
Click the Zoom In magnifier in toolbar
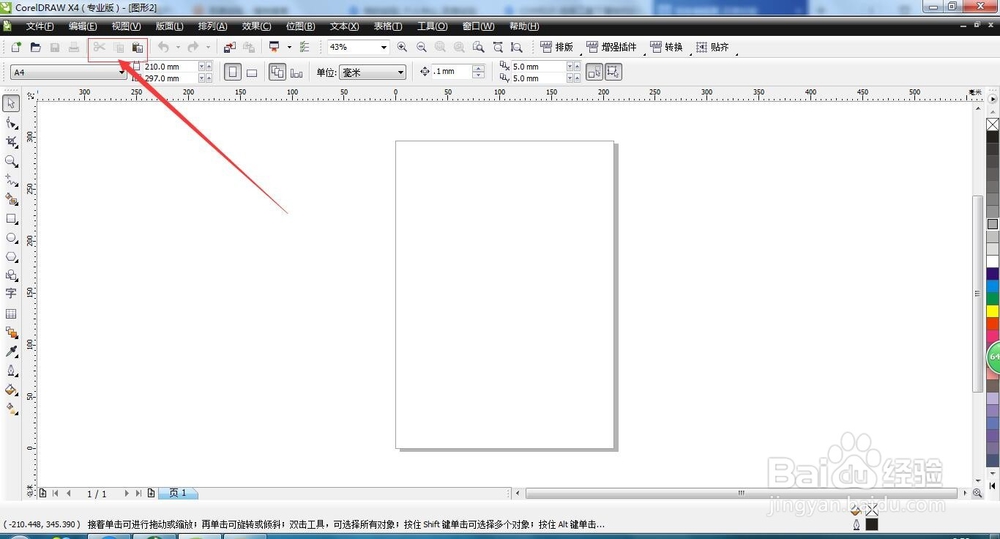pos(402,47)
